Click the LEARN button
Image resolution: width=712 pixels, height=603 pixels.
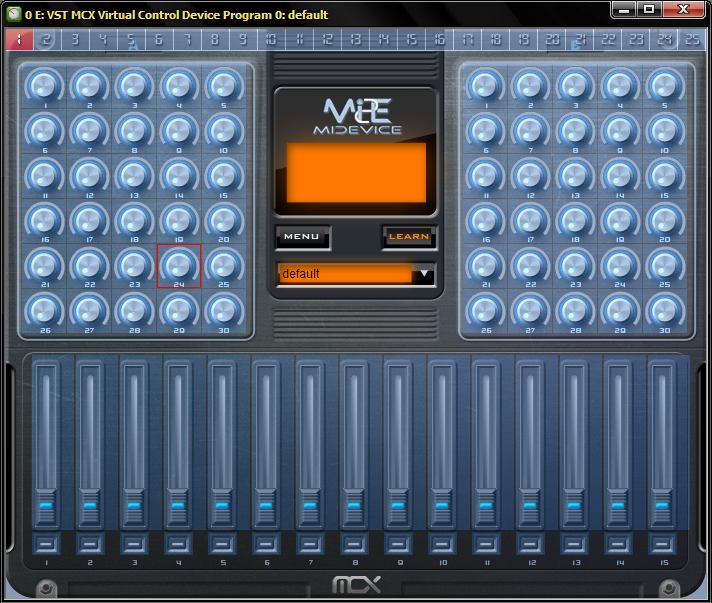[x=409, y=237]
